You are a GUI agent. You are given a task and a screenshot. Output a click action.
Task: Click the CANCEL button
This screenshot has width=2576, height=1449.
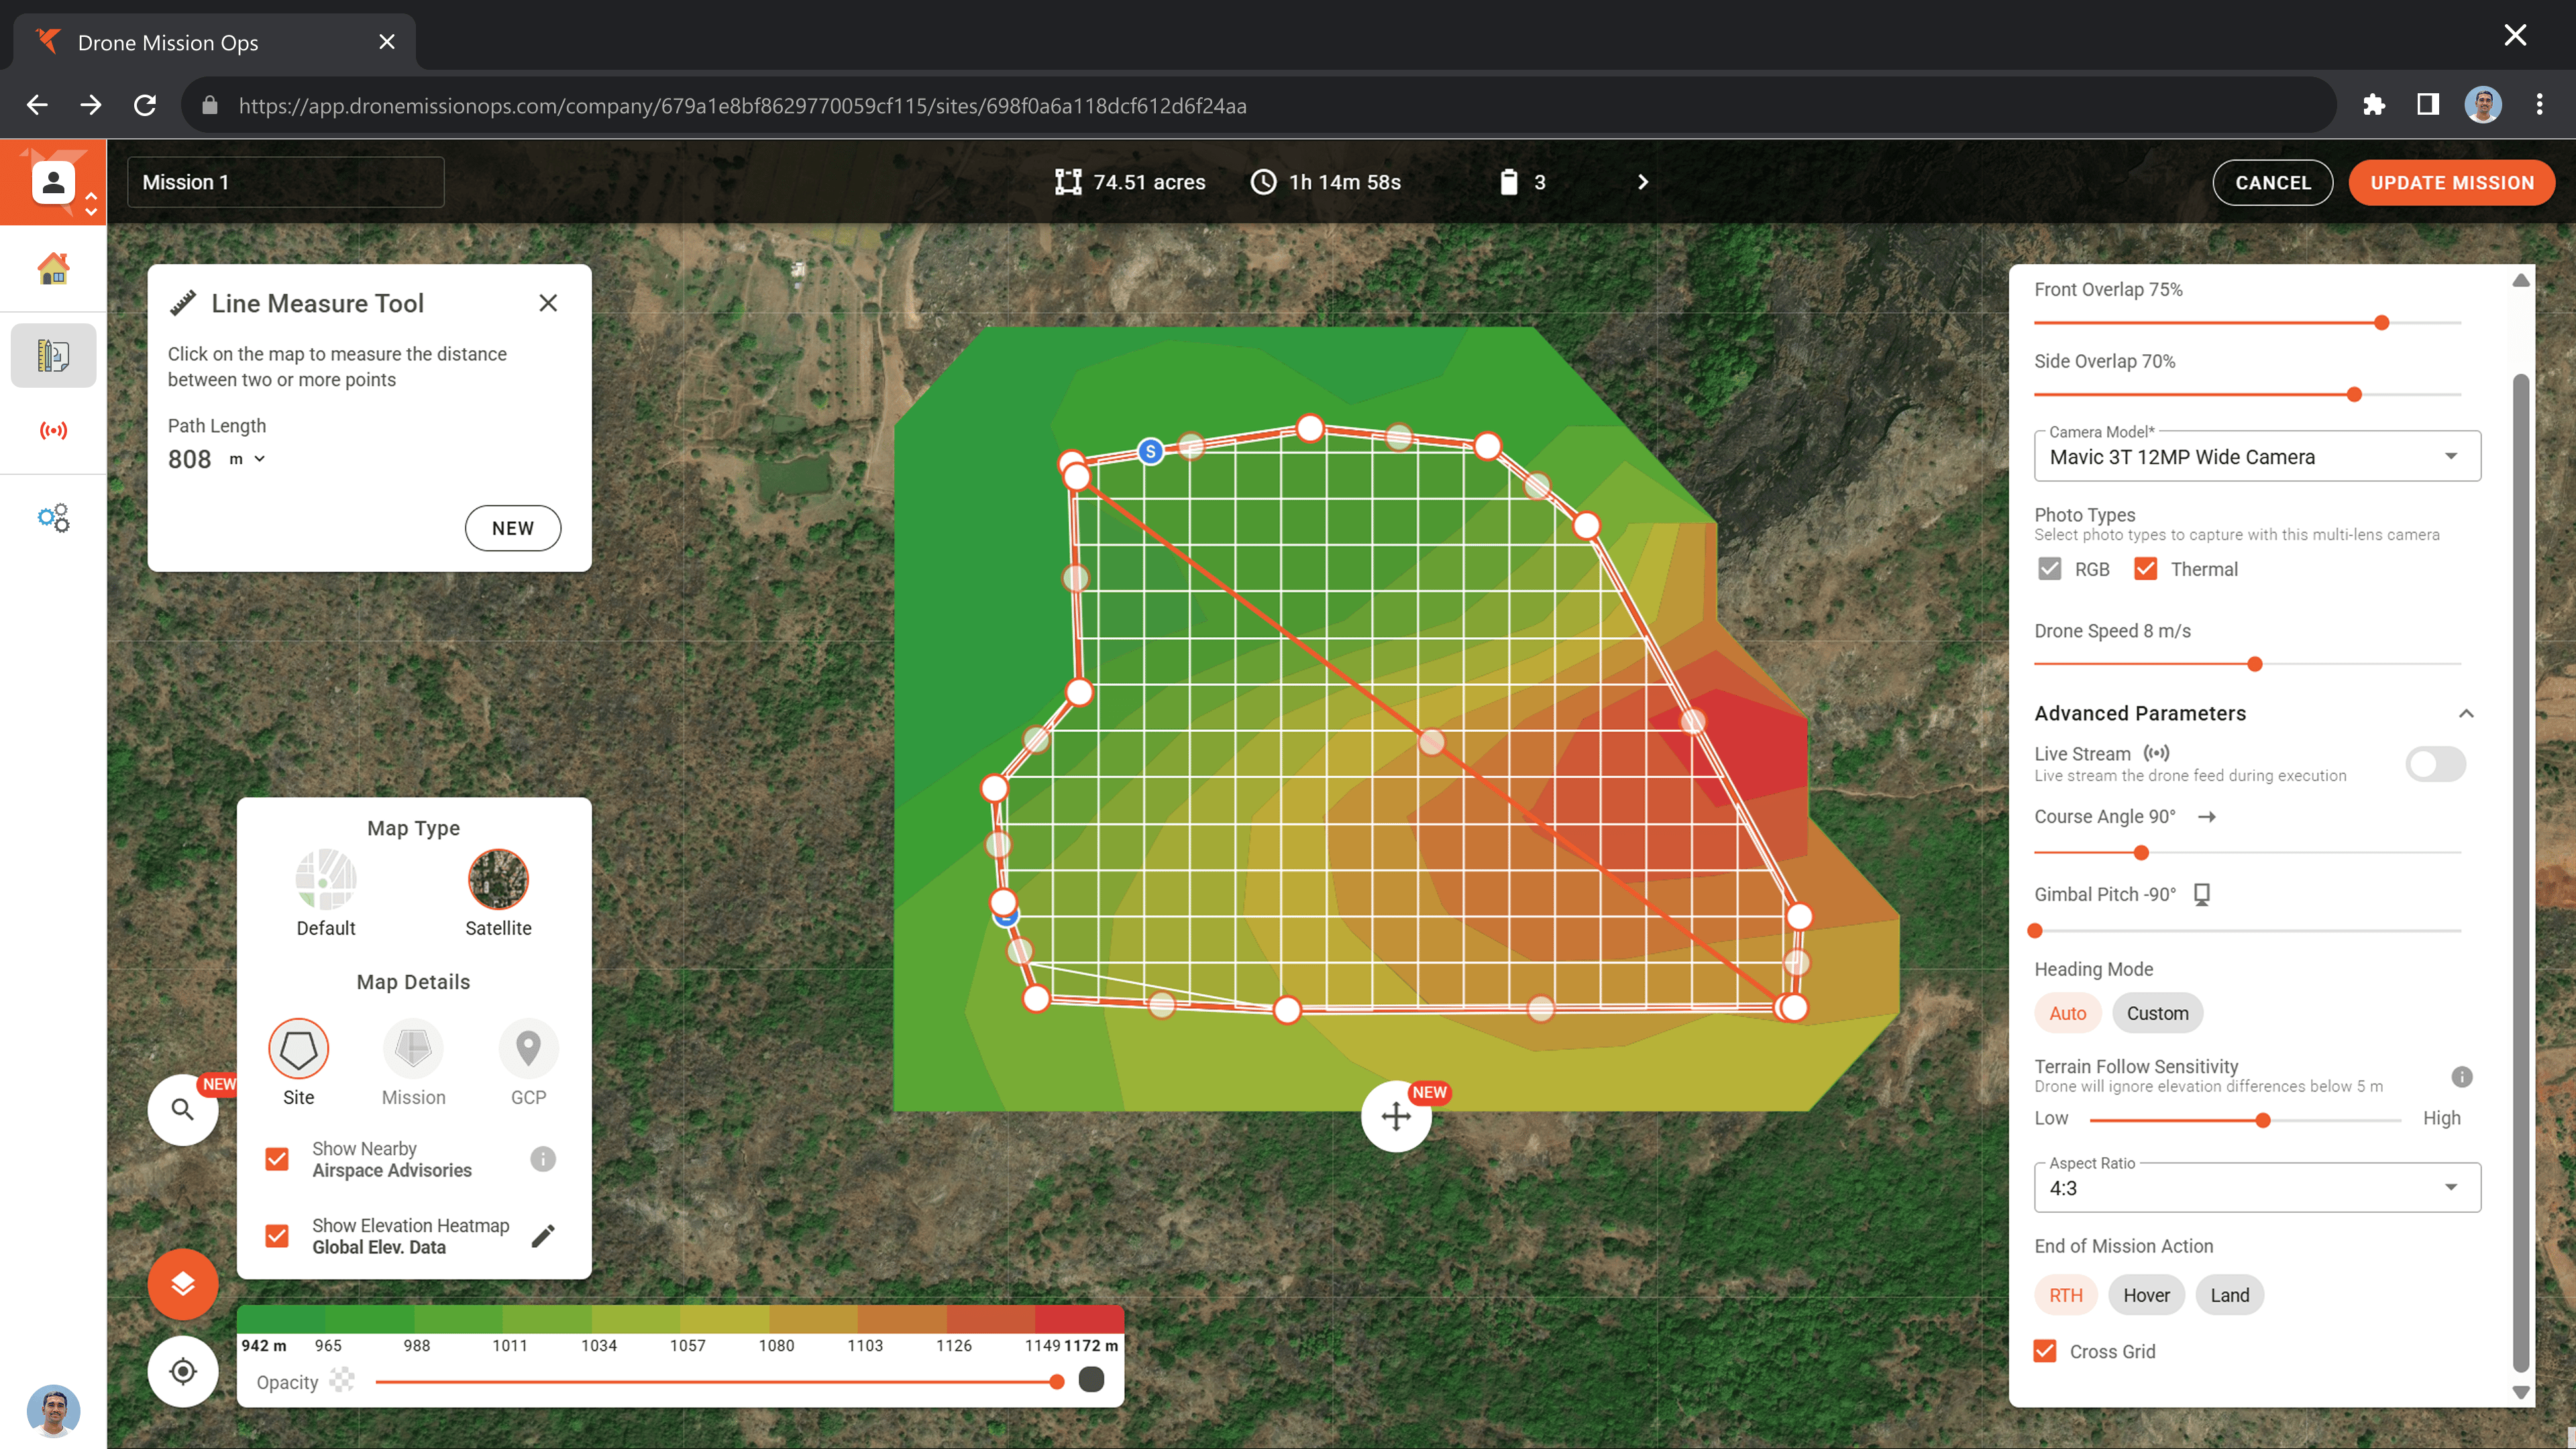pos(2273,182)
